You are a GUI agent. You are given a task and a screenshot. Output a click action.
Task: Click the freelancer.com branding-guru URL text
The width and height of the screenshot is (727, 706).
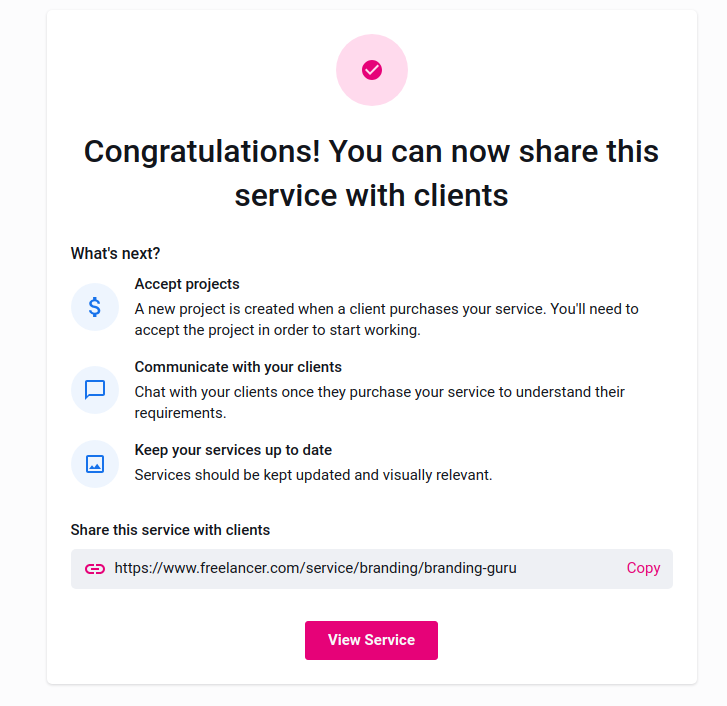click(x=315, y=568)
